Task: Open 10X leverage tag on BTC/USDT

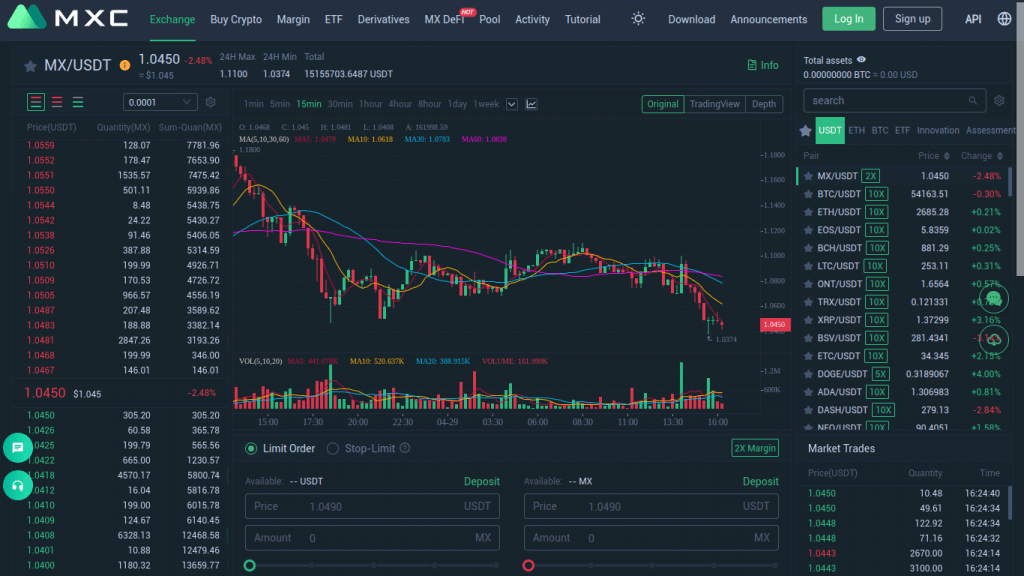Action: click(x=876, y=194)
